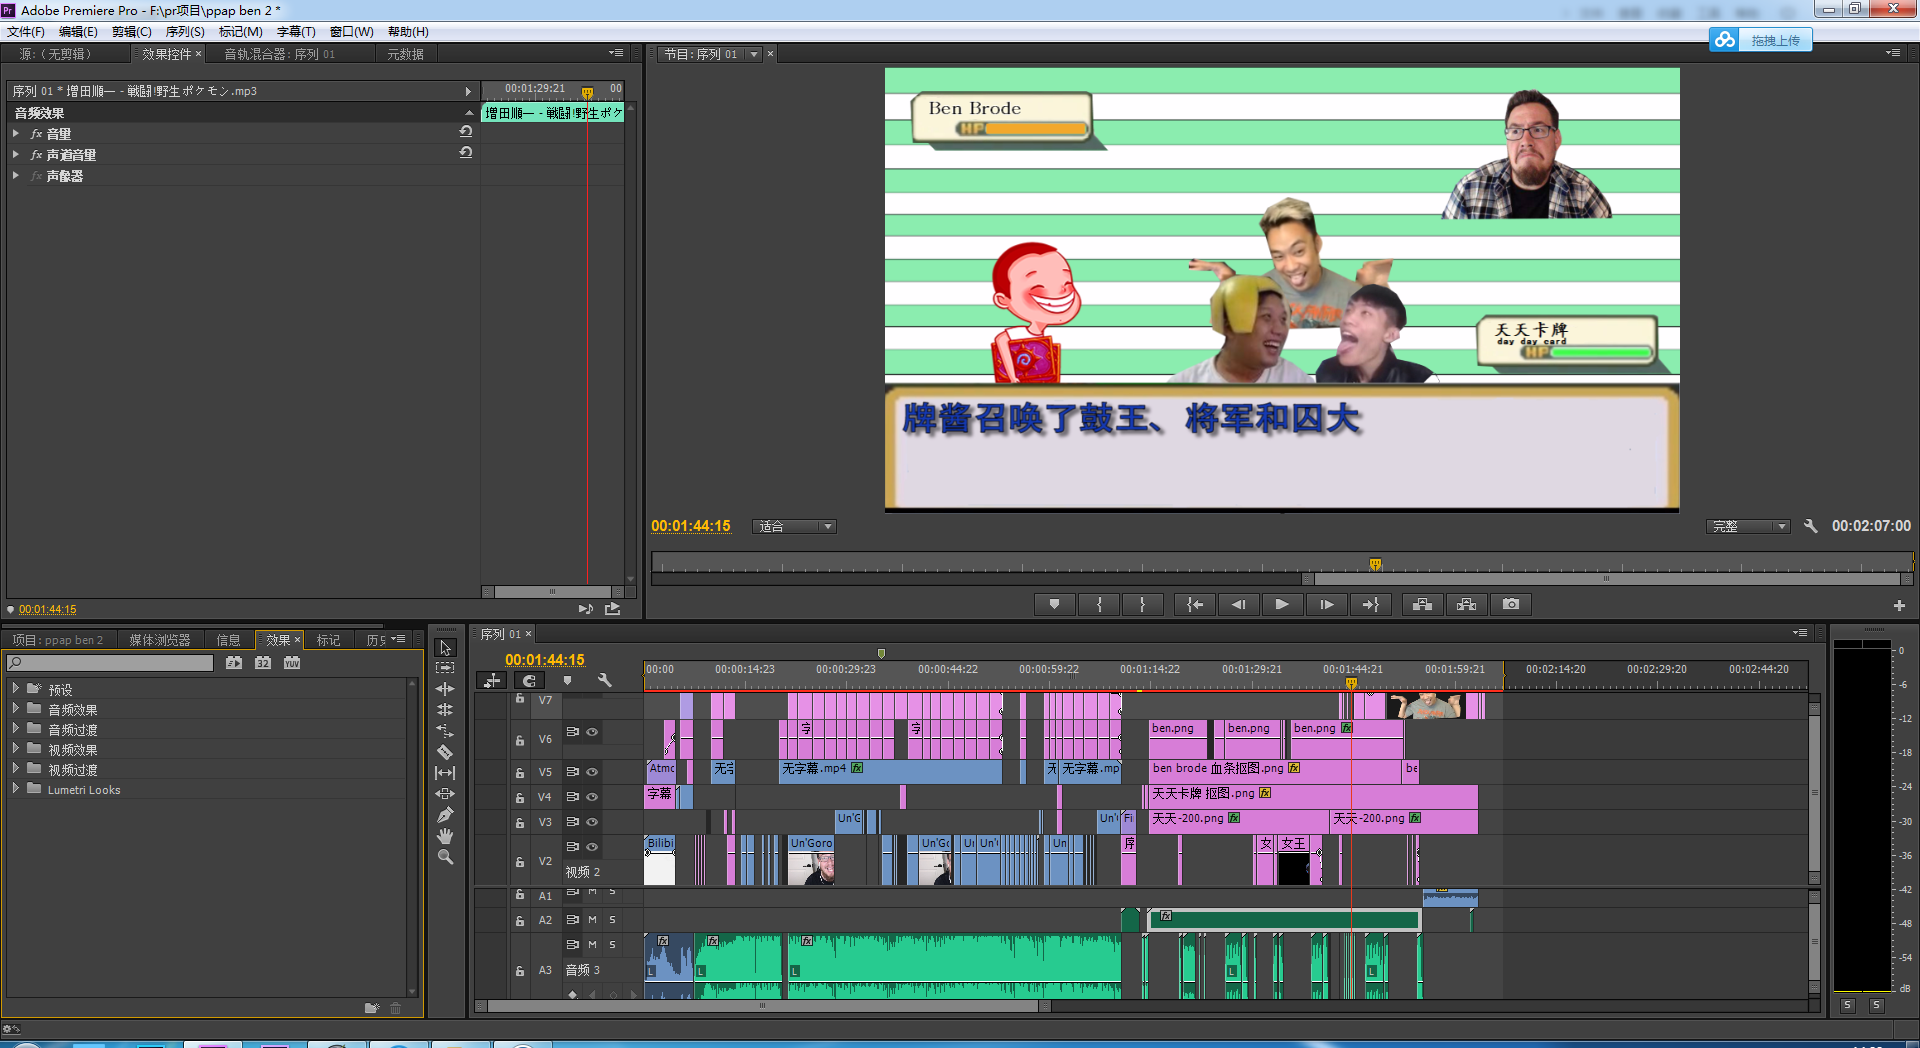The width and height of the screenshot is (1920, 1048).
Task: Reset the 声道音量 effect
Action: coord(466,153)
